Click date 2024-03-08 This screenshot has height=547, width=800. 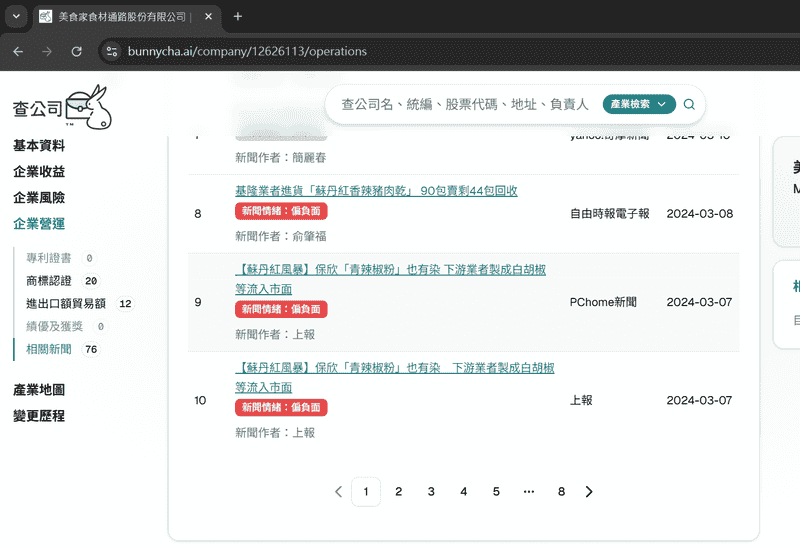(700, 214)
